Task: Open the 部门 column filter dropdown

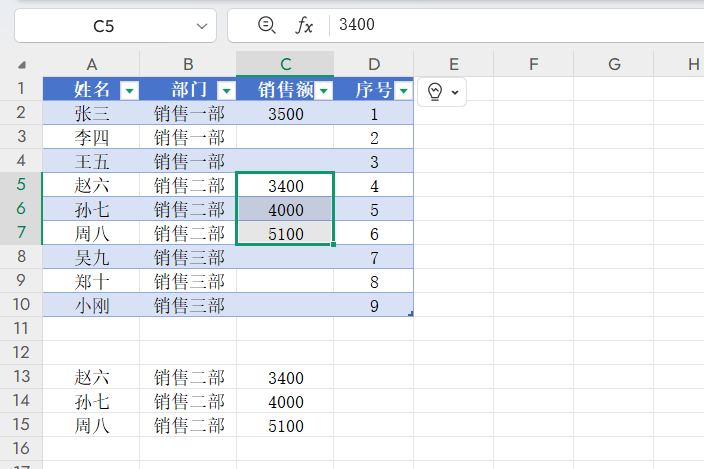Action: tap(225, 91)
